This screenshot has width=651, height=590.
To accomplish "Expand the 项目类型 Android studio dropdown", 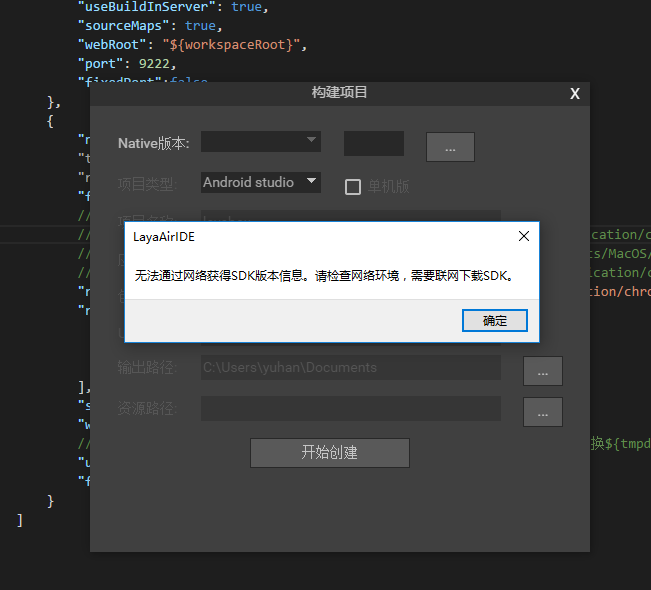I will click(261, 182).
